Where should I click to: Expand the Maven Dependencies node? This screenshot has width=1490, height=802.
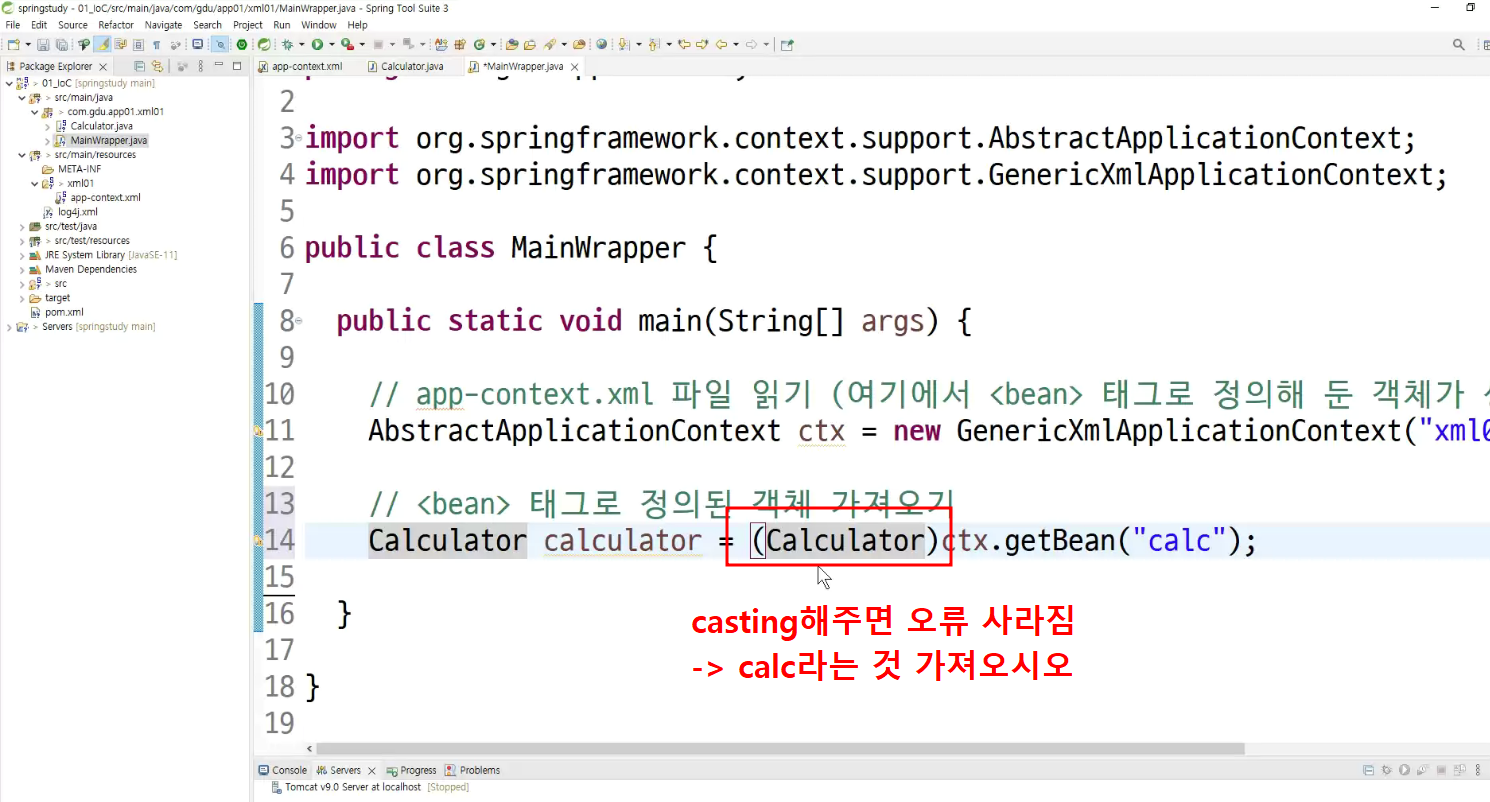[x=22, y=269]
